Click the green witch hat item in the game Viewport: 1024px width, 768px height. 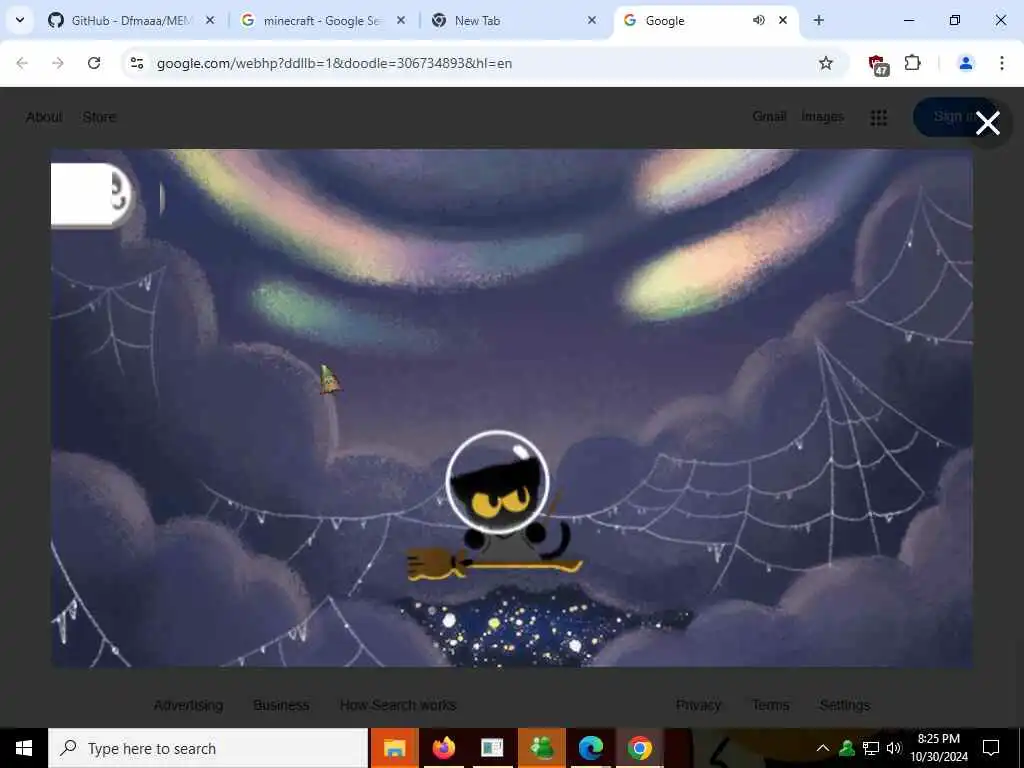tap(329, 379)
